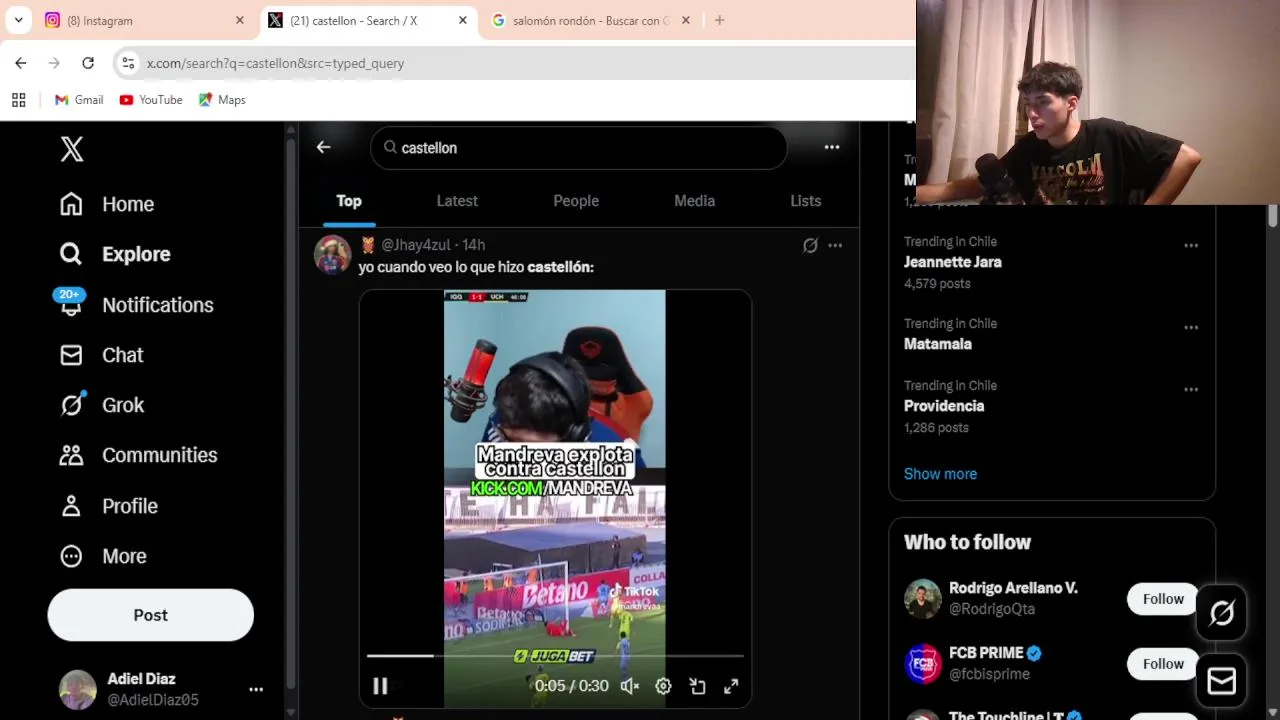The height and width of the screenshot is (720, 1280).
Task: Open the YouTube bookmark
Action: tap(151, 100)
